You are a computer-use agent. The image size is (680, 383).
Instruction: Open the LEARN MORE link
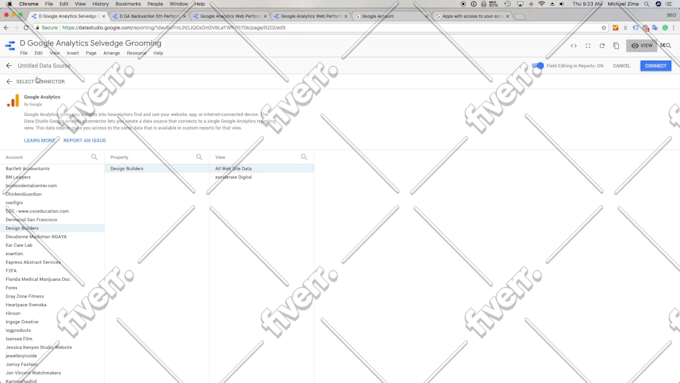(39, 141)
